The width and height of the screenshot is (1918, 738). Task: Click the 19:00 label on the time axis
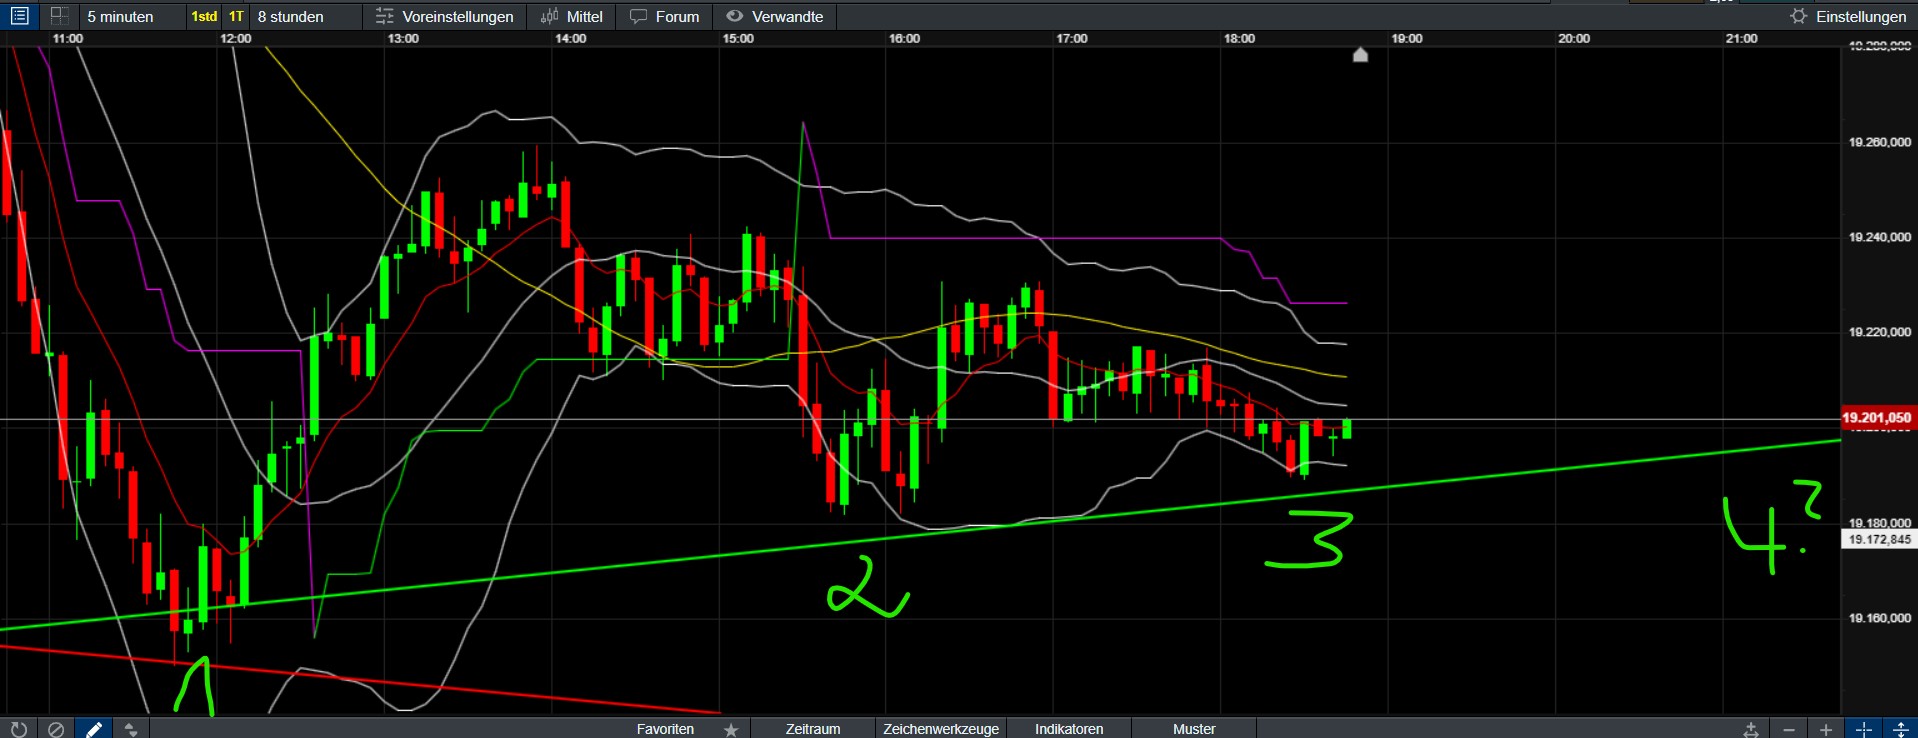tap(1407, 38)
